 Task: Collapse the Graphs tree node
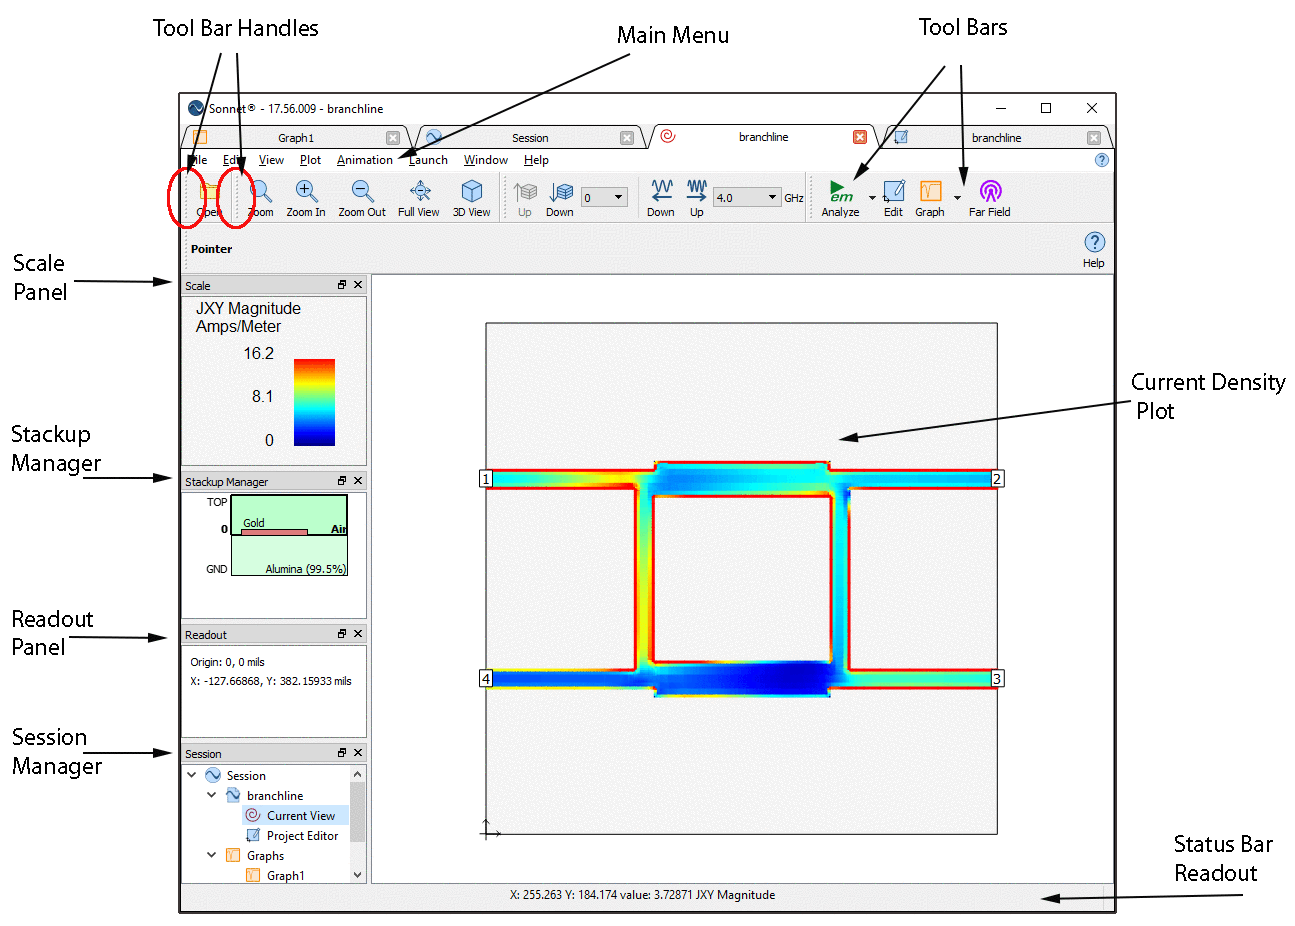pyautogui.click(x=212, y=855)
